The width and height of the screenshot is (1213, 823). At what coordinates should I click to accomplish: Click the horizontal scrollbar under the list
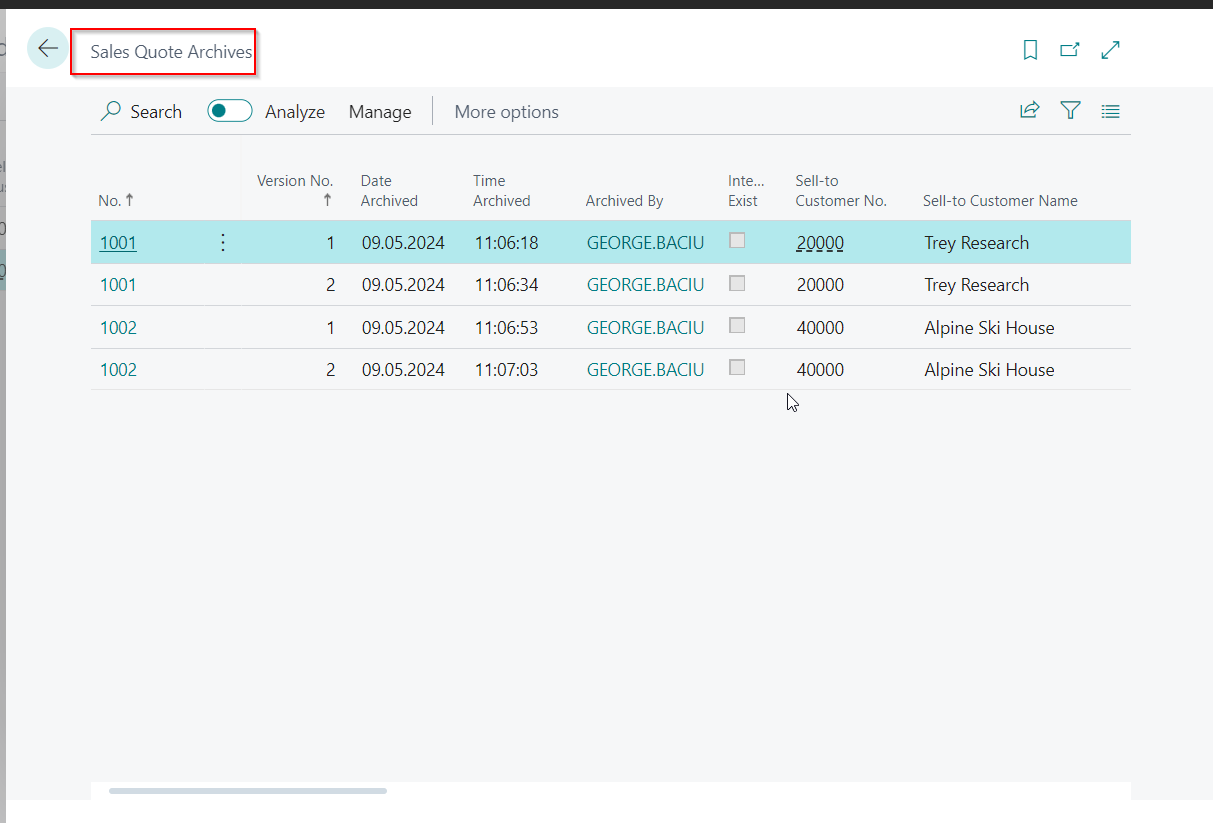[248, 791]
